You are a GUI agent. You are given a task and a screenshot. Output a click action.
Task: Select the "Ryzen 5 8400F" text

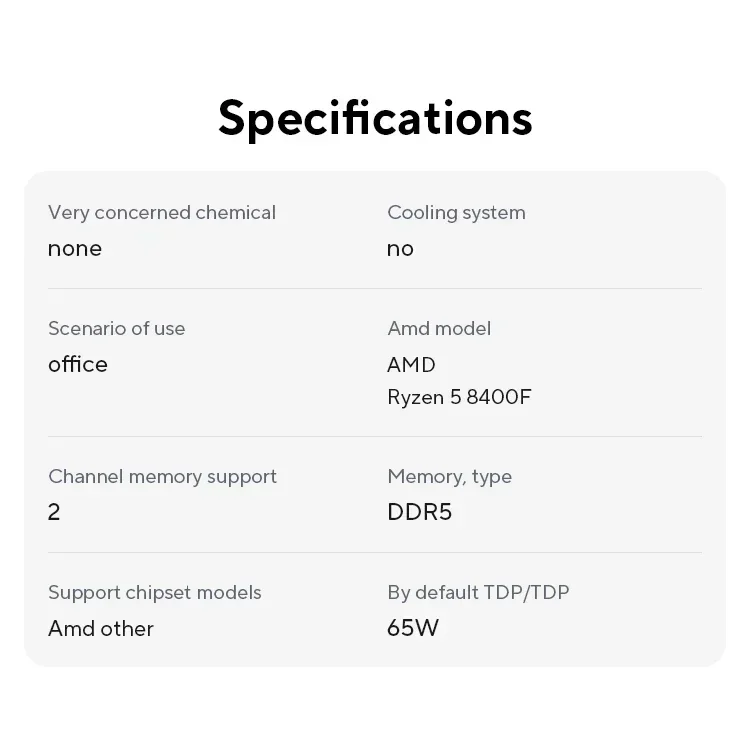coord(459,397)
